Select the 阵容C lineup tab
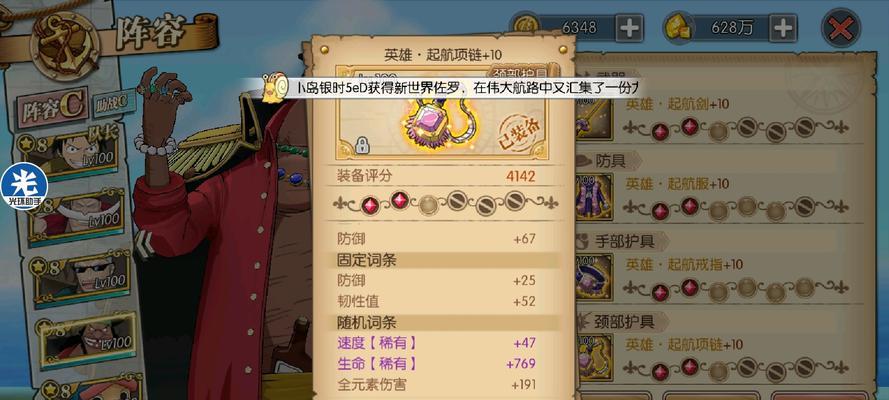889x400 pixels. click(x=52, y=109)
